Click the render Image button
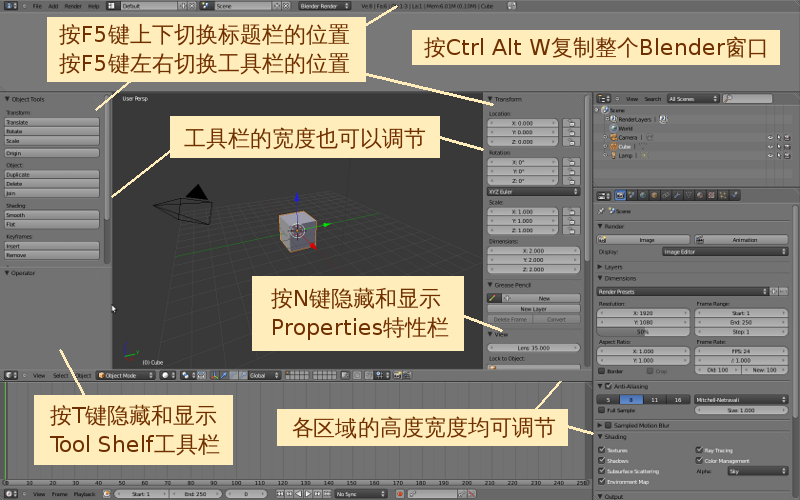Screen dimensions: 800x500 (x=643, y=239)
